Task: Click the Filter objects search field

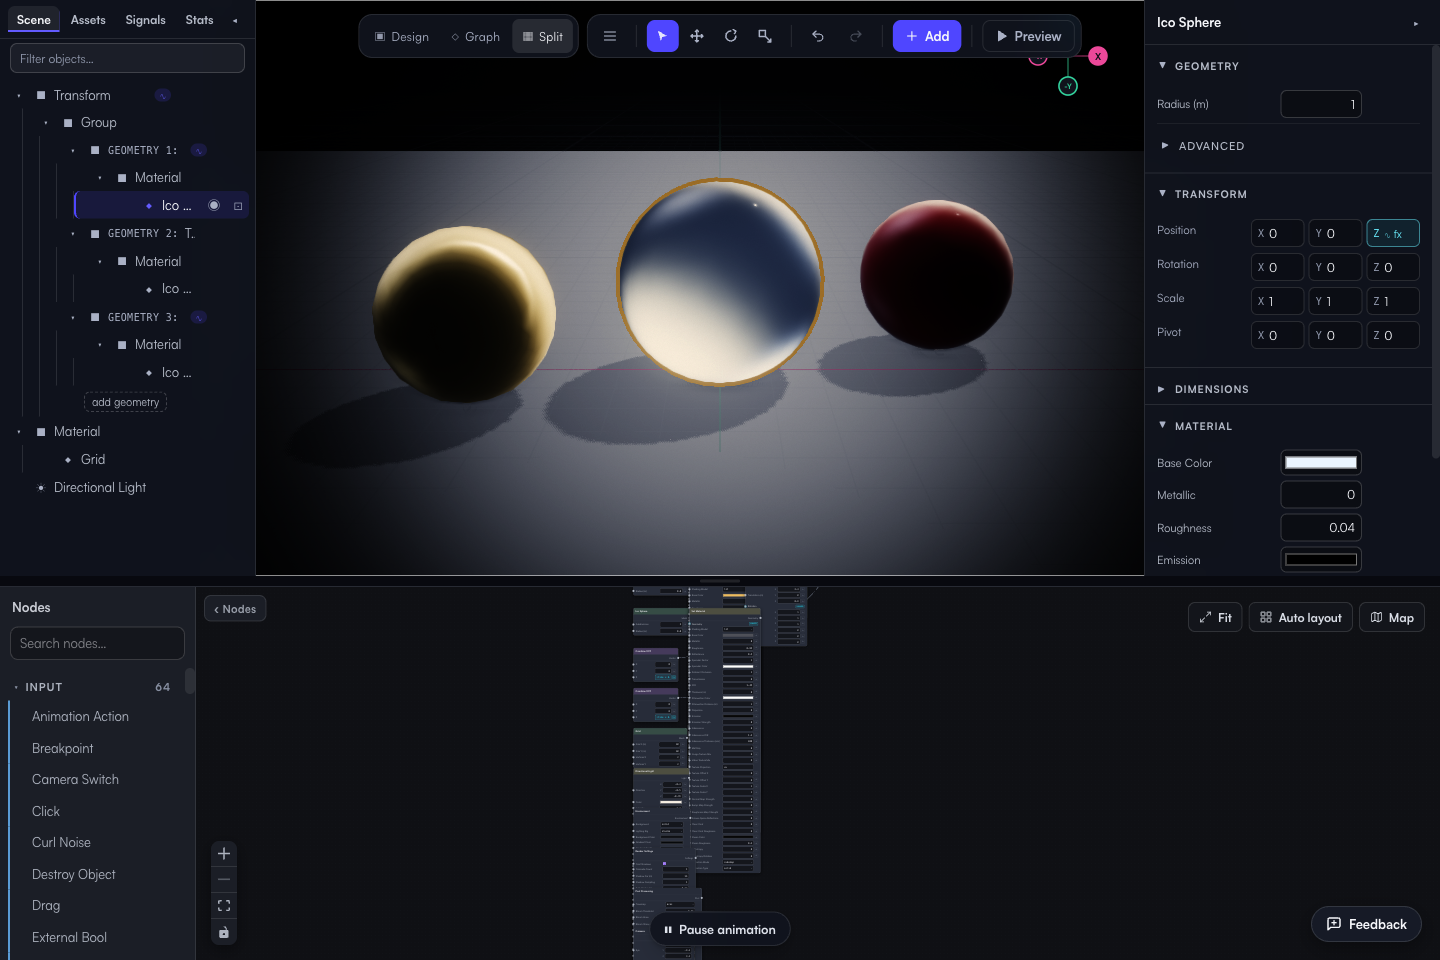Action: tap(127, 58)
